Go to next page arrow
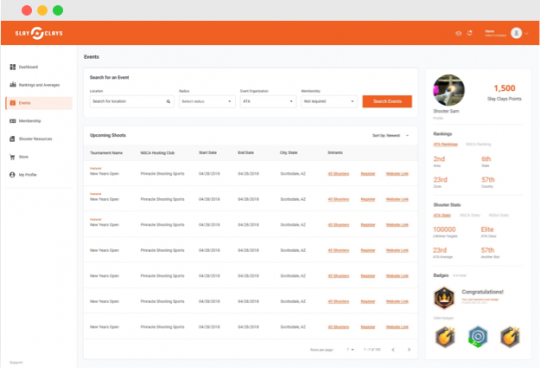The height and width of the screenshot is (368, 540). 409,350
